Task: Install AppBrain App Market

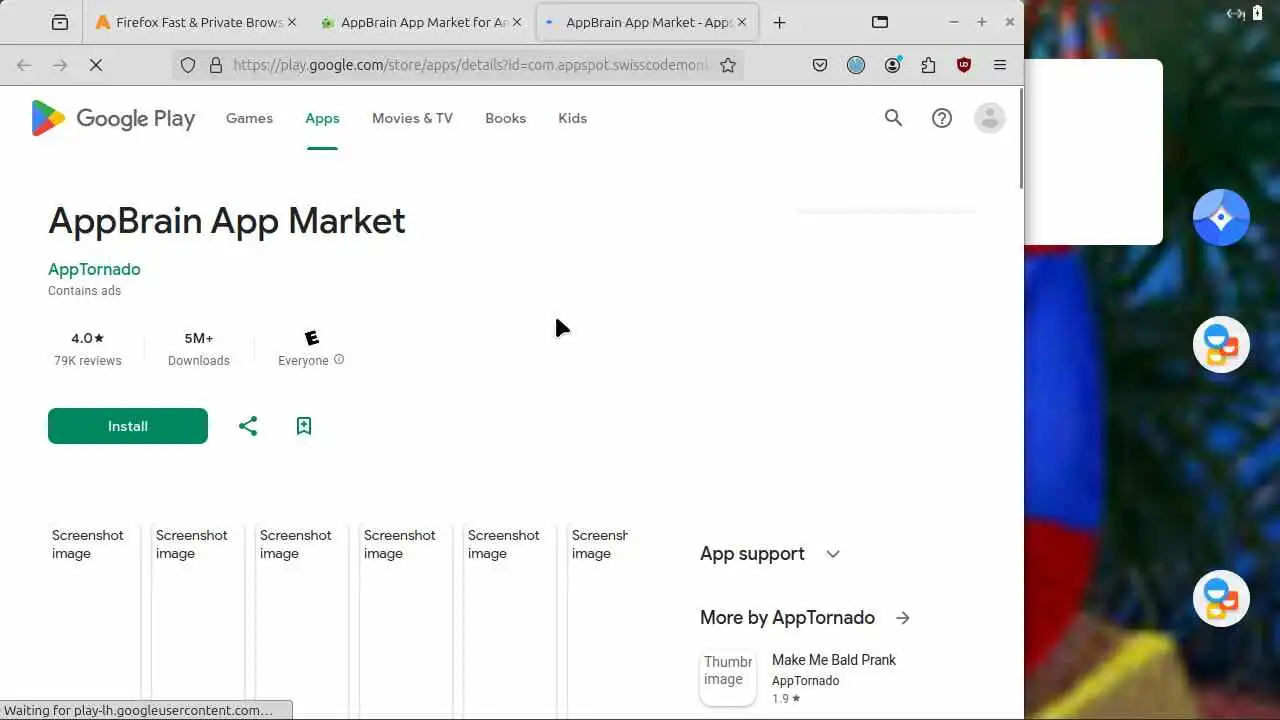Action: [x=128, y=426]
